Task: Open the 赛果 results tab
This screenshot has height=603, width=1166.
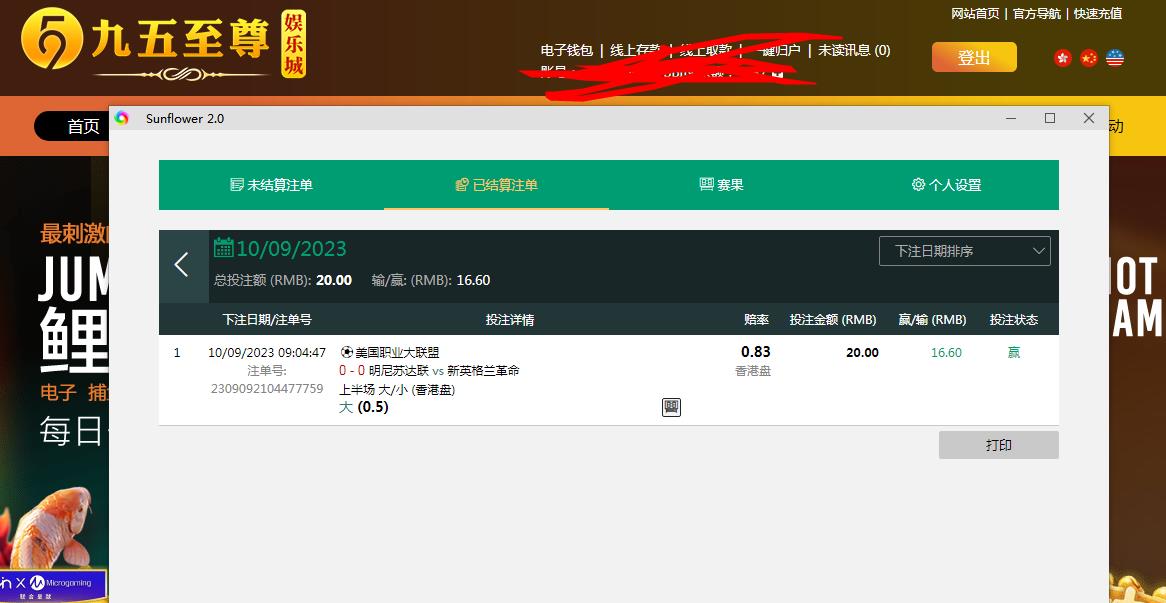Action: [721, 185]
